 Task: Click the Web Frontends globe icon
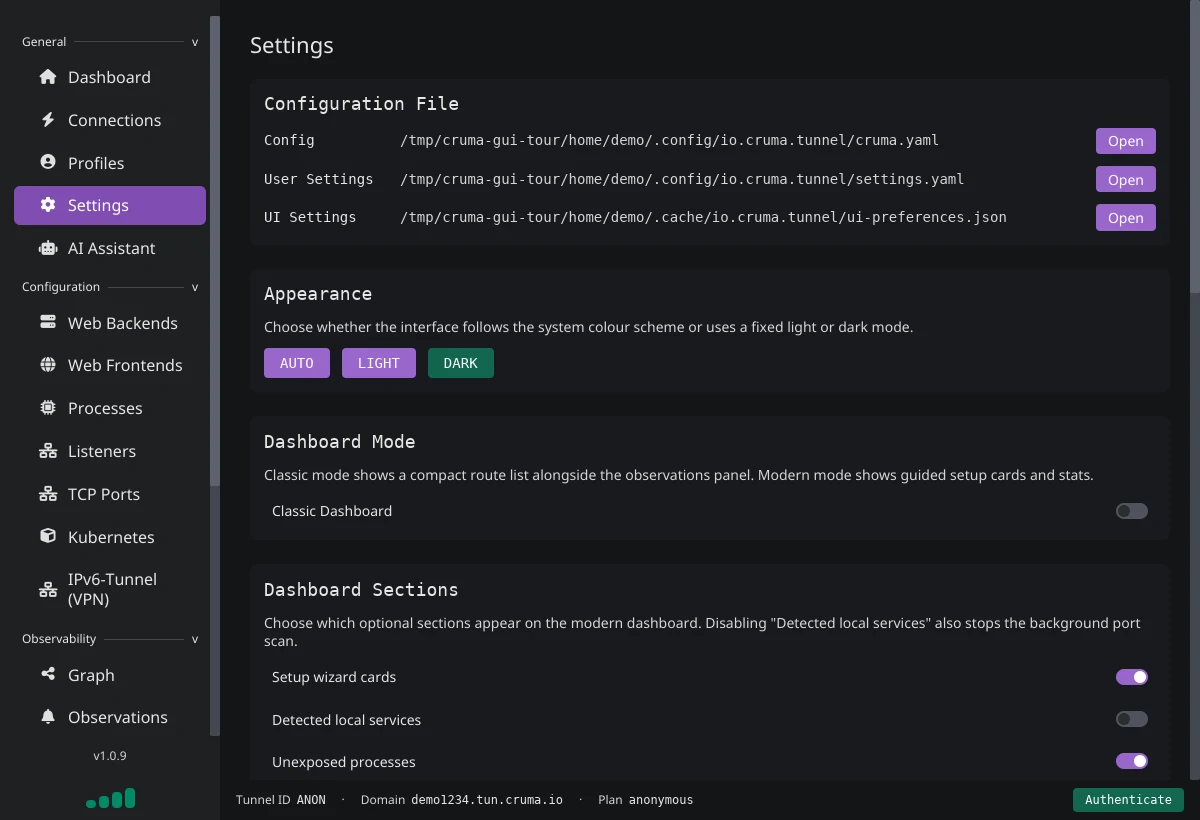[48, 365]
